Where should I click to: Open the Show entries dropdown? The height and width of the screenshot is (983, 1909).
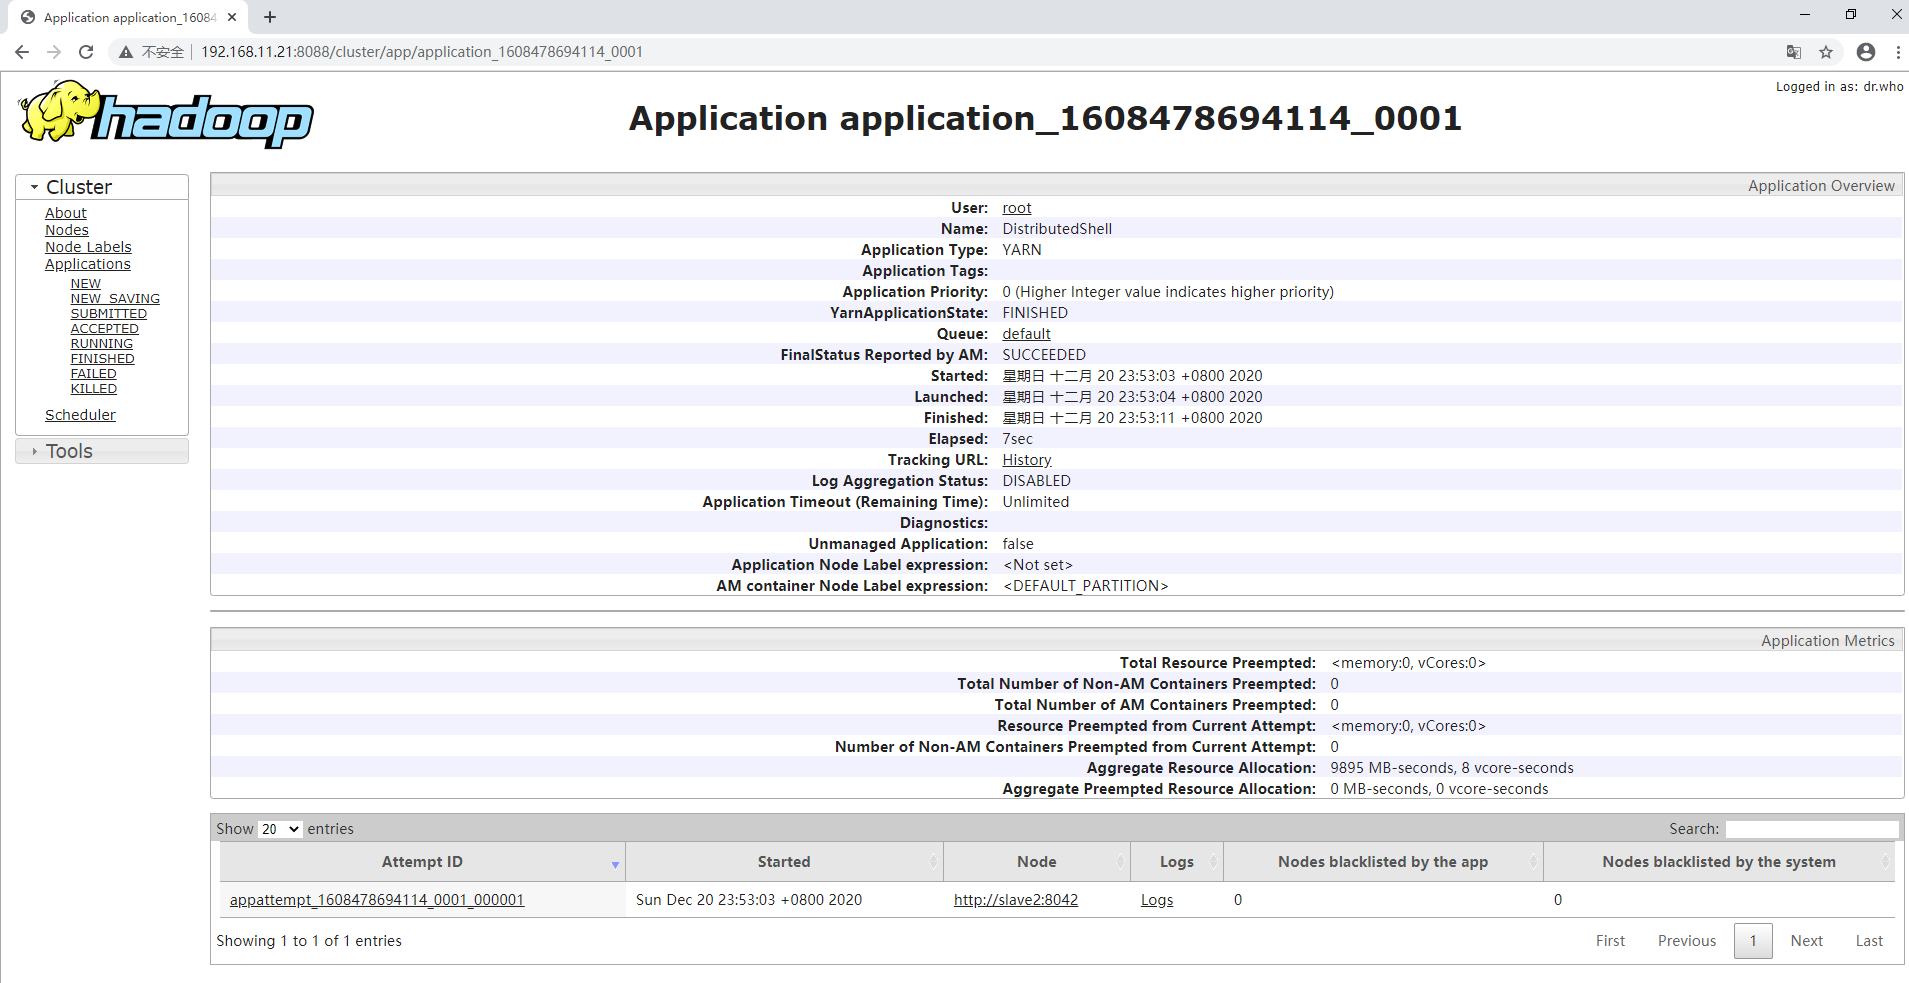(279, 829)
